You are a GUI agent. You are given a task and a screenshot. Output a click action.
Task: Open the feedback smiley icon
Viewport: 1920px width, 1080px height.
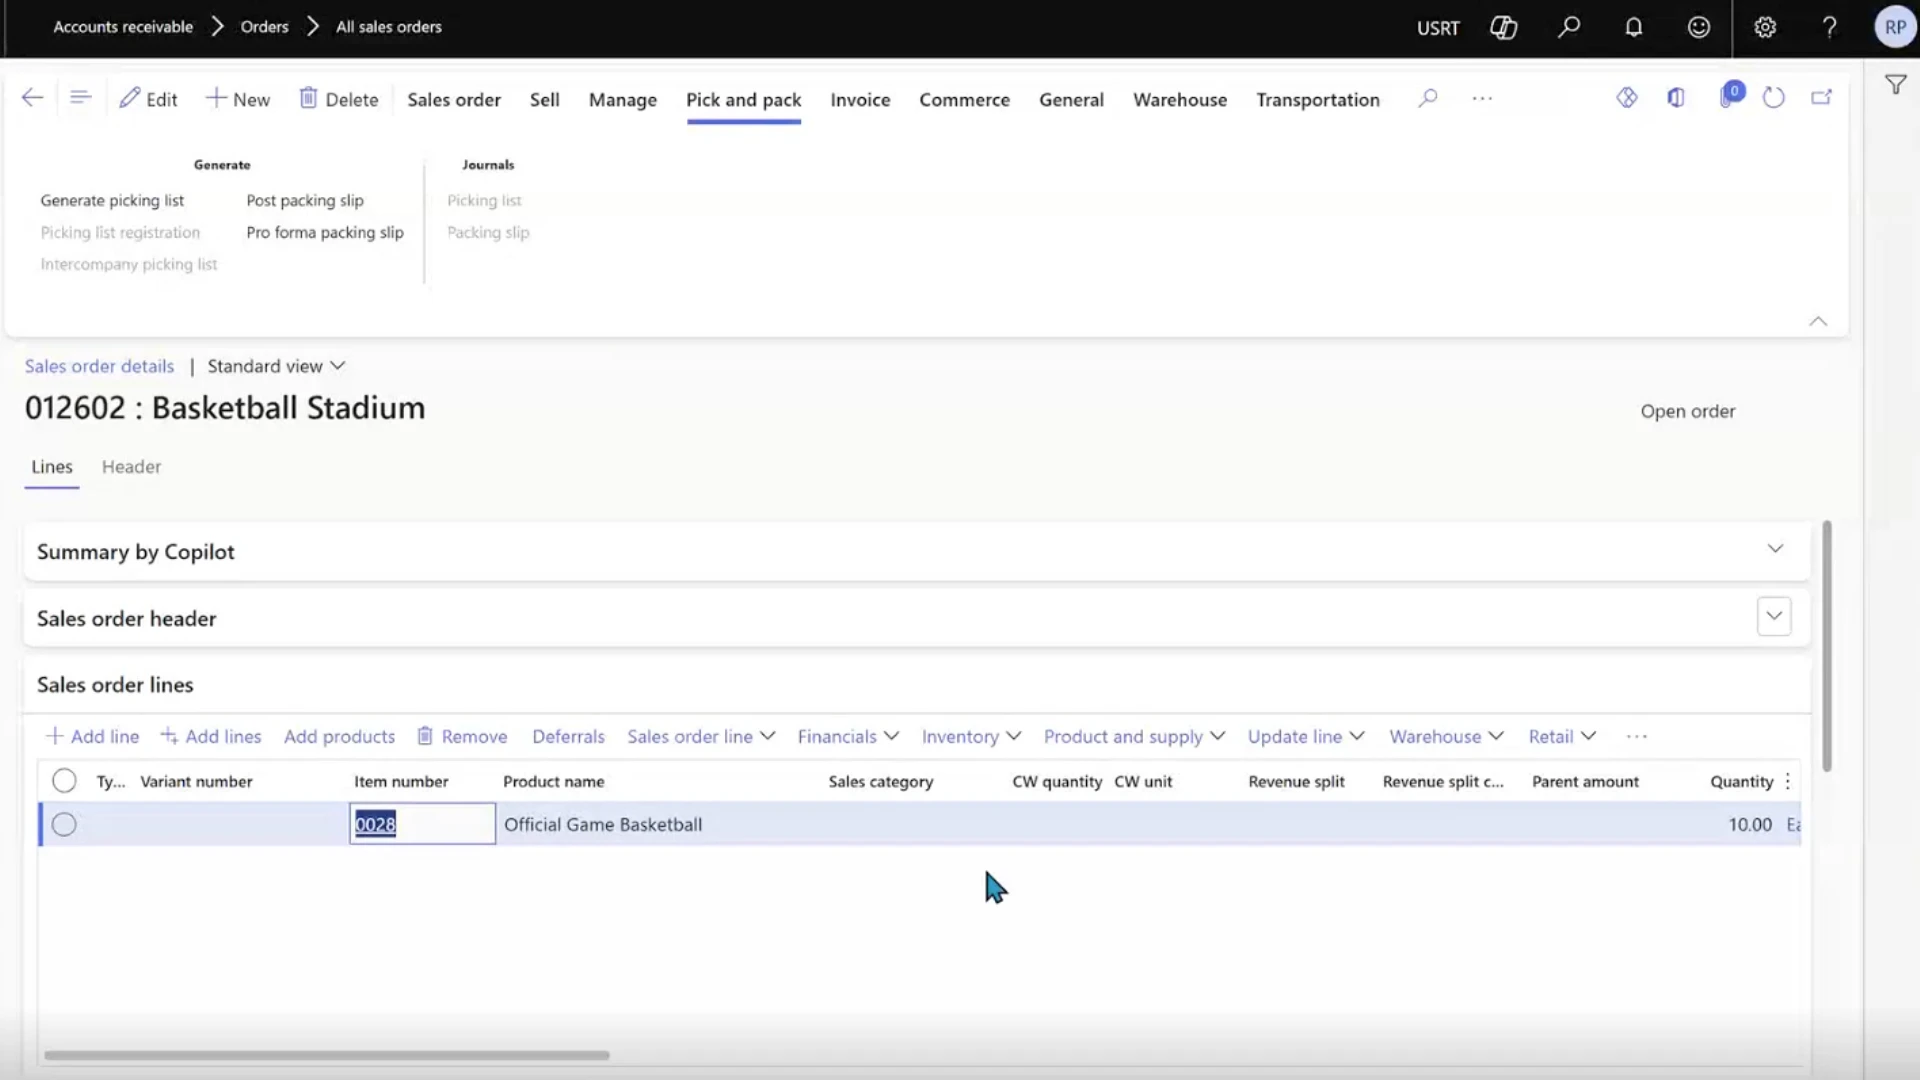(x=1699, y=28)
